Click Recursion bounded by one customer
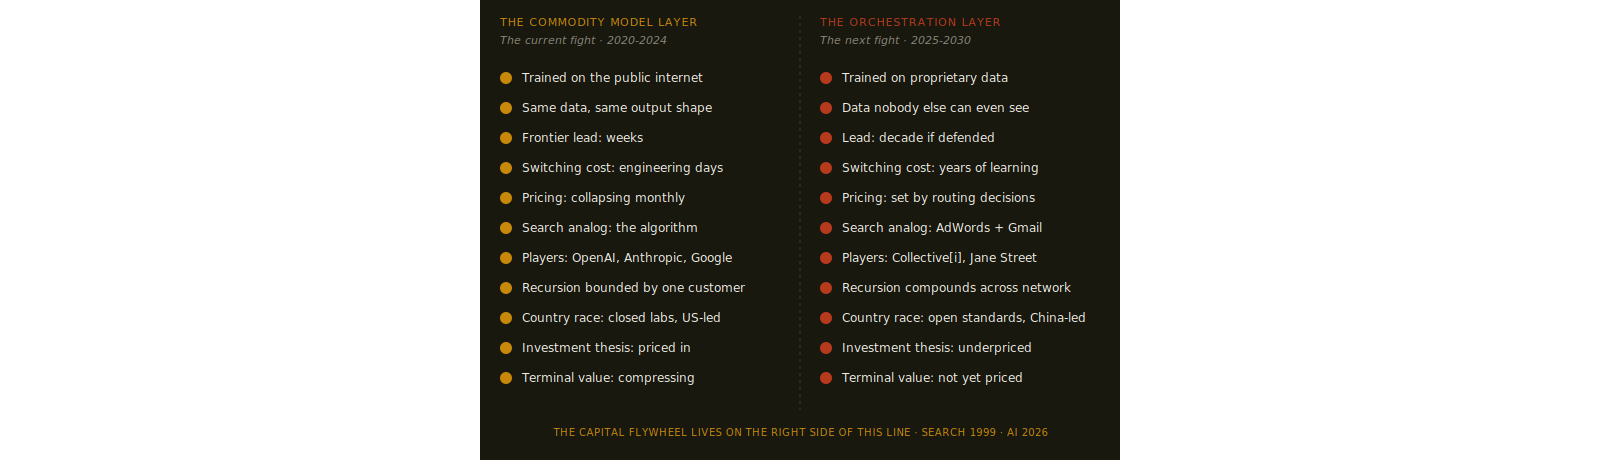Image resolution: width=1600 pixels, height=460 pixels. 633,288
